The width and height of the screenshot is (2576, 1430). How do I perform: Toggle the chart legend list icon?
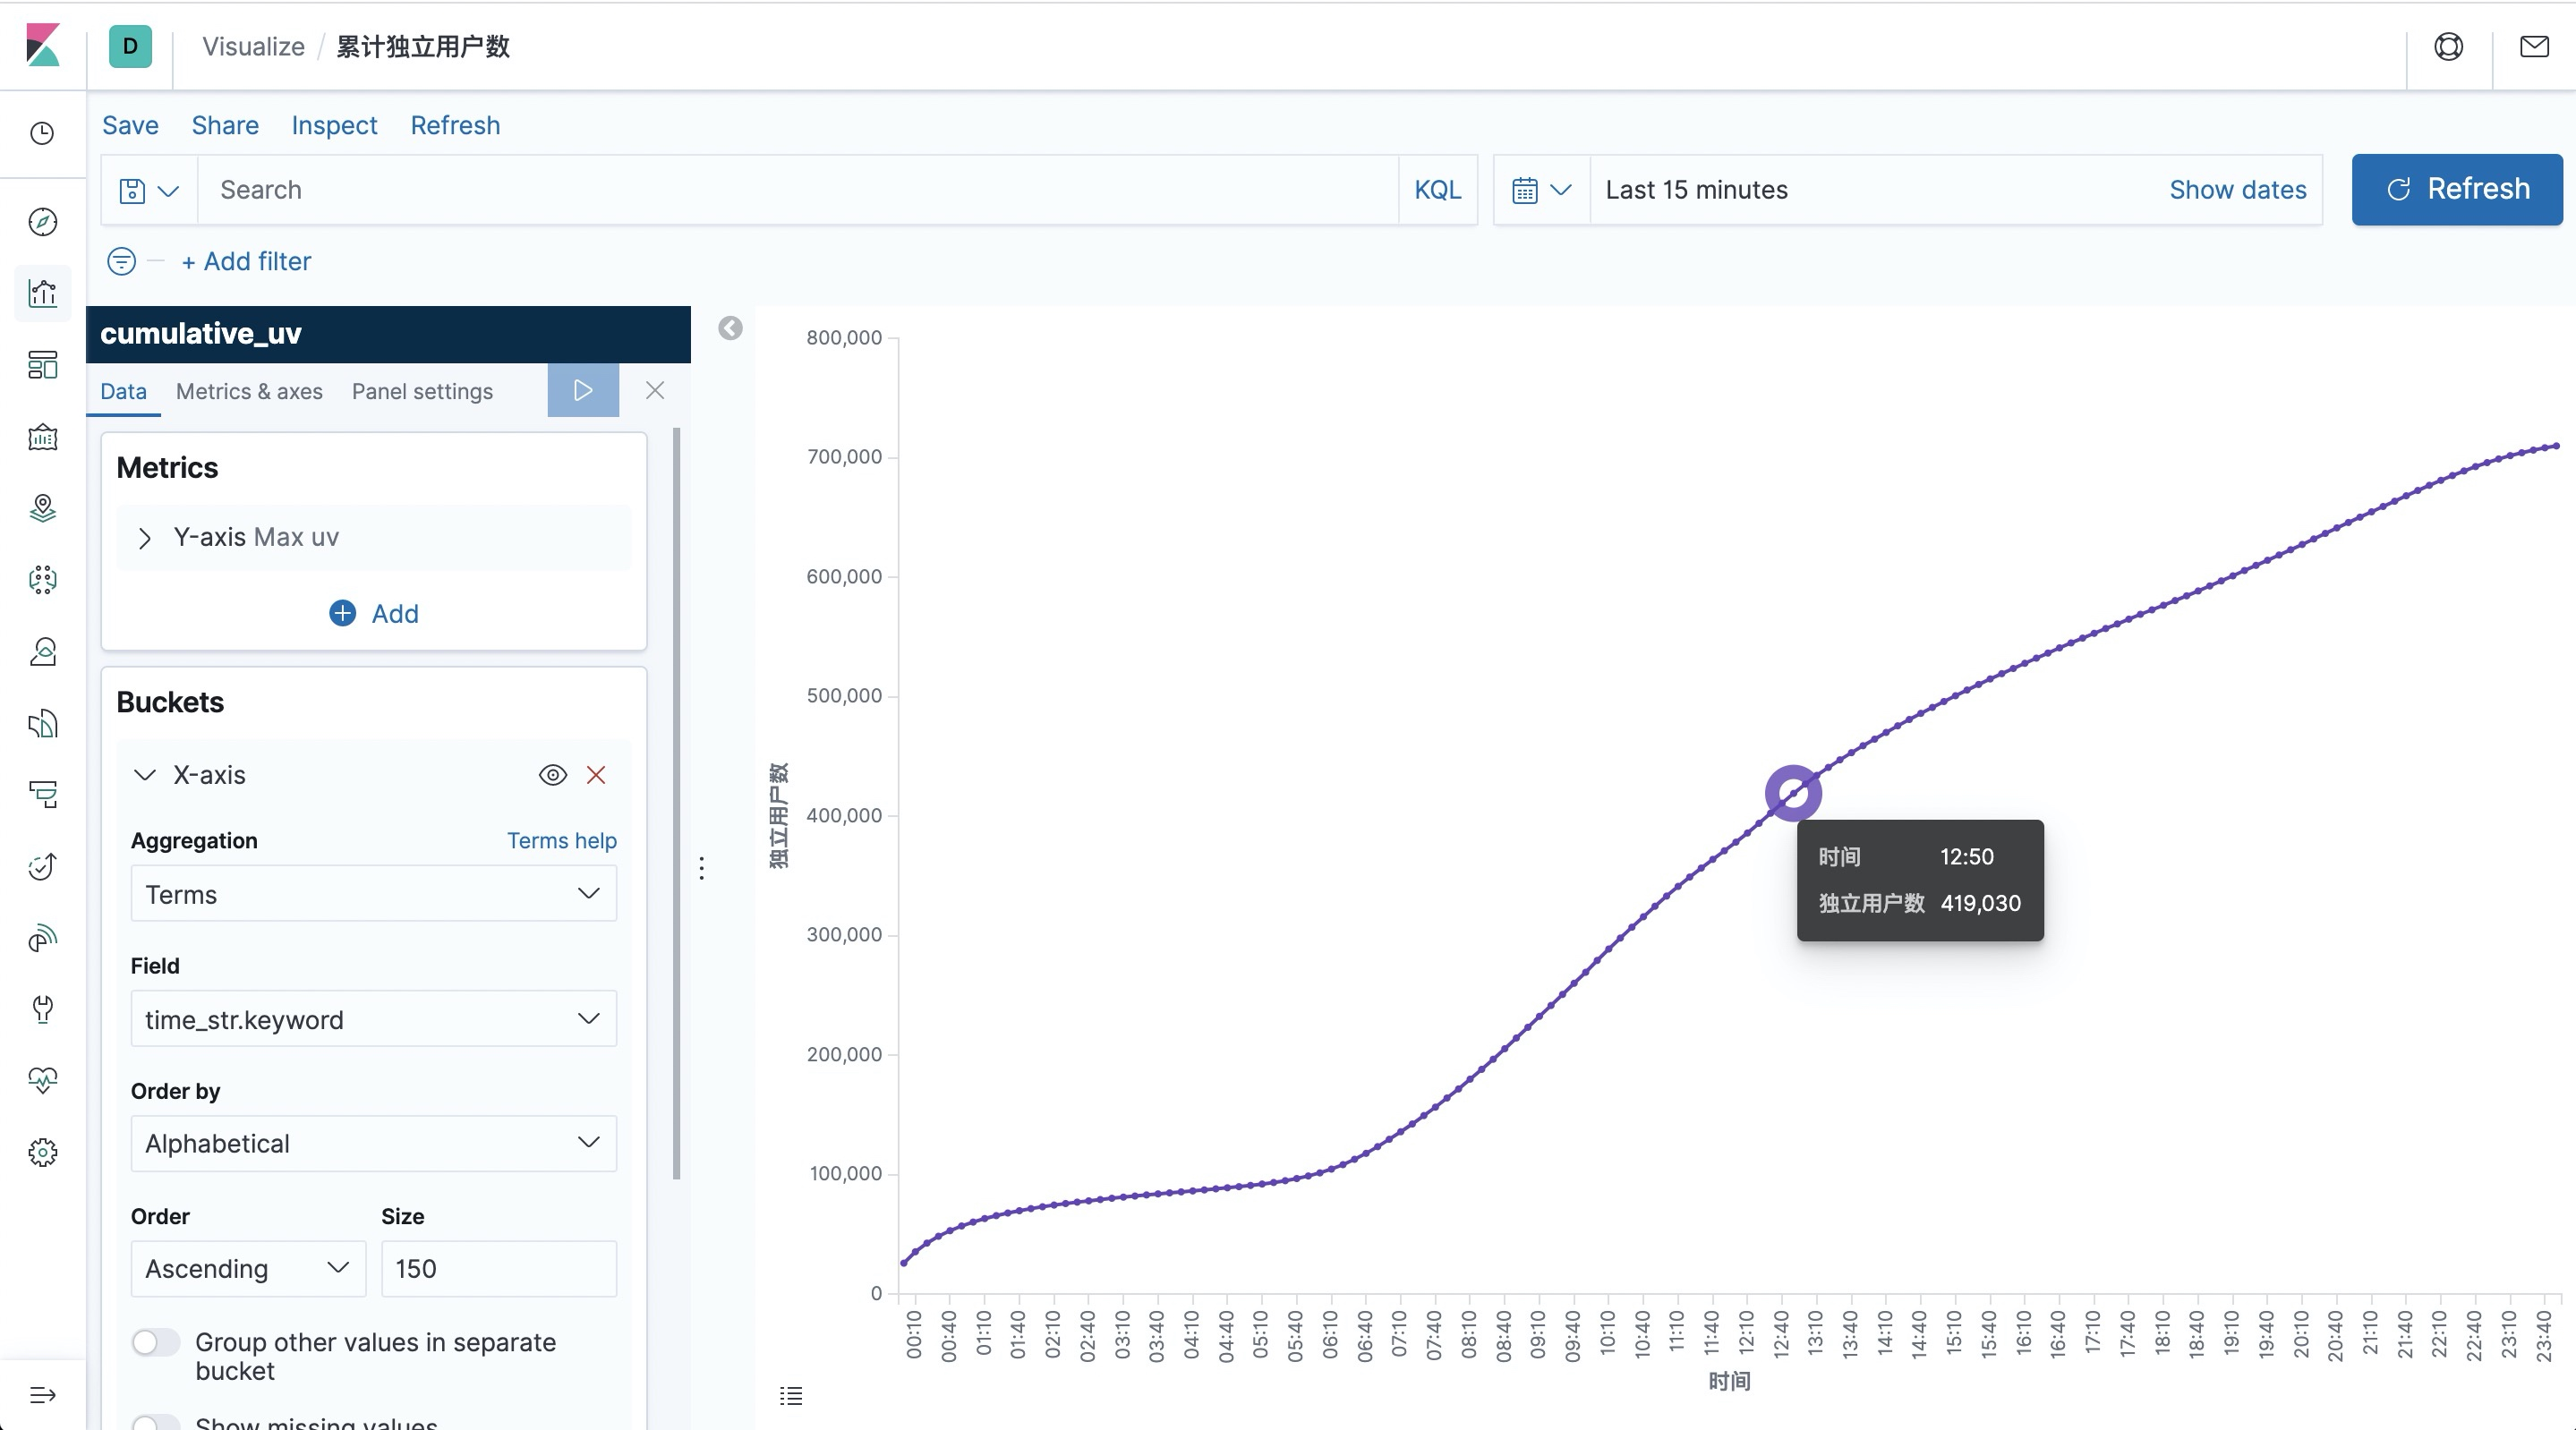point(791,1396)
